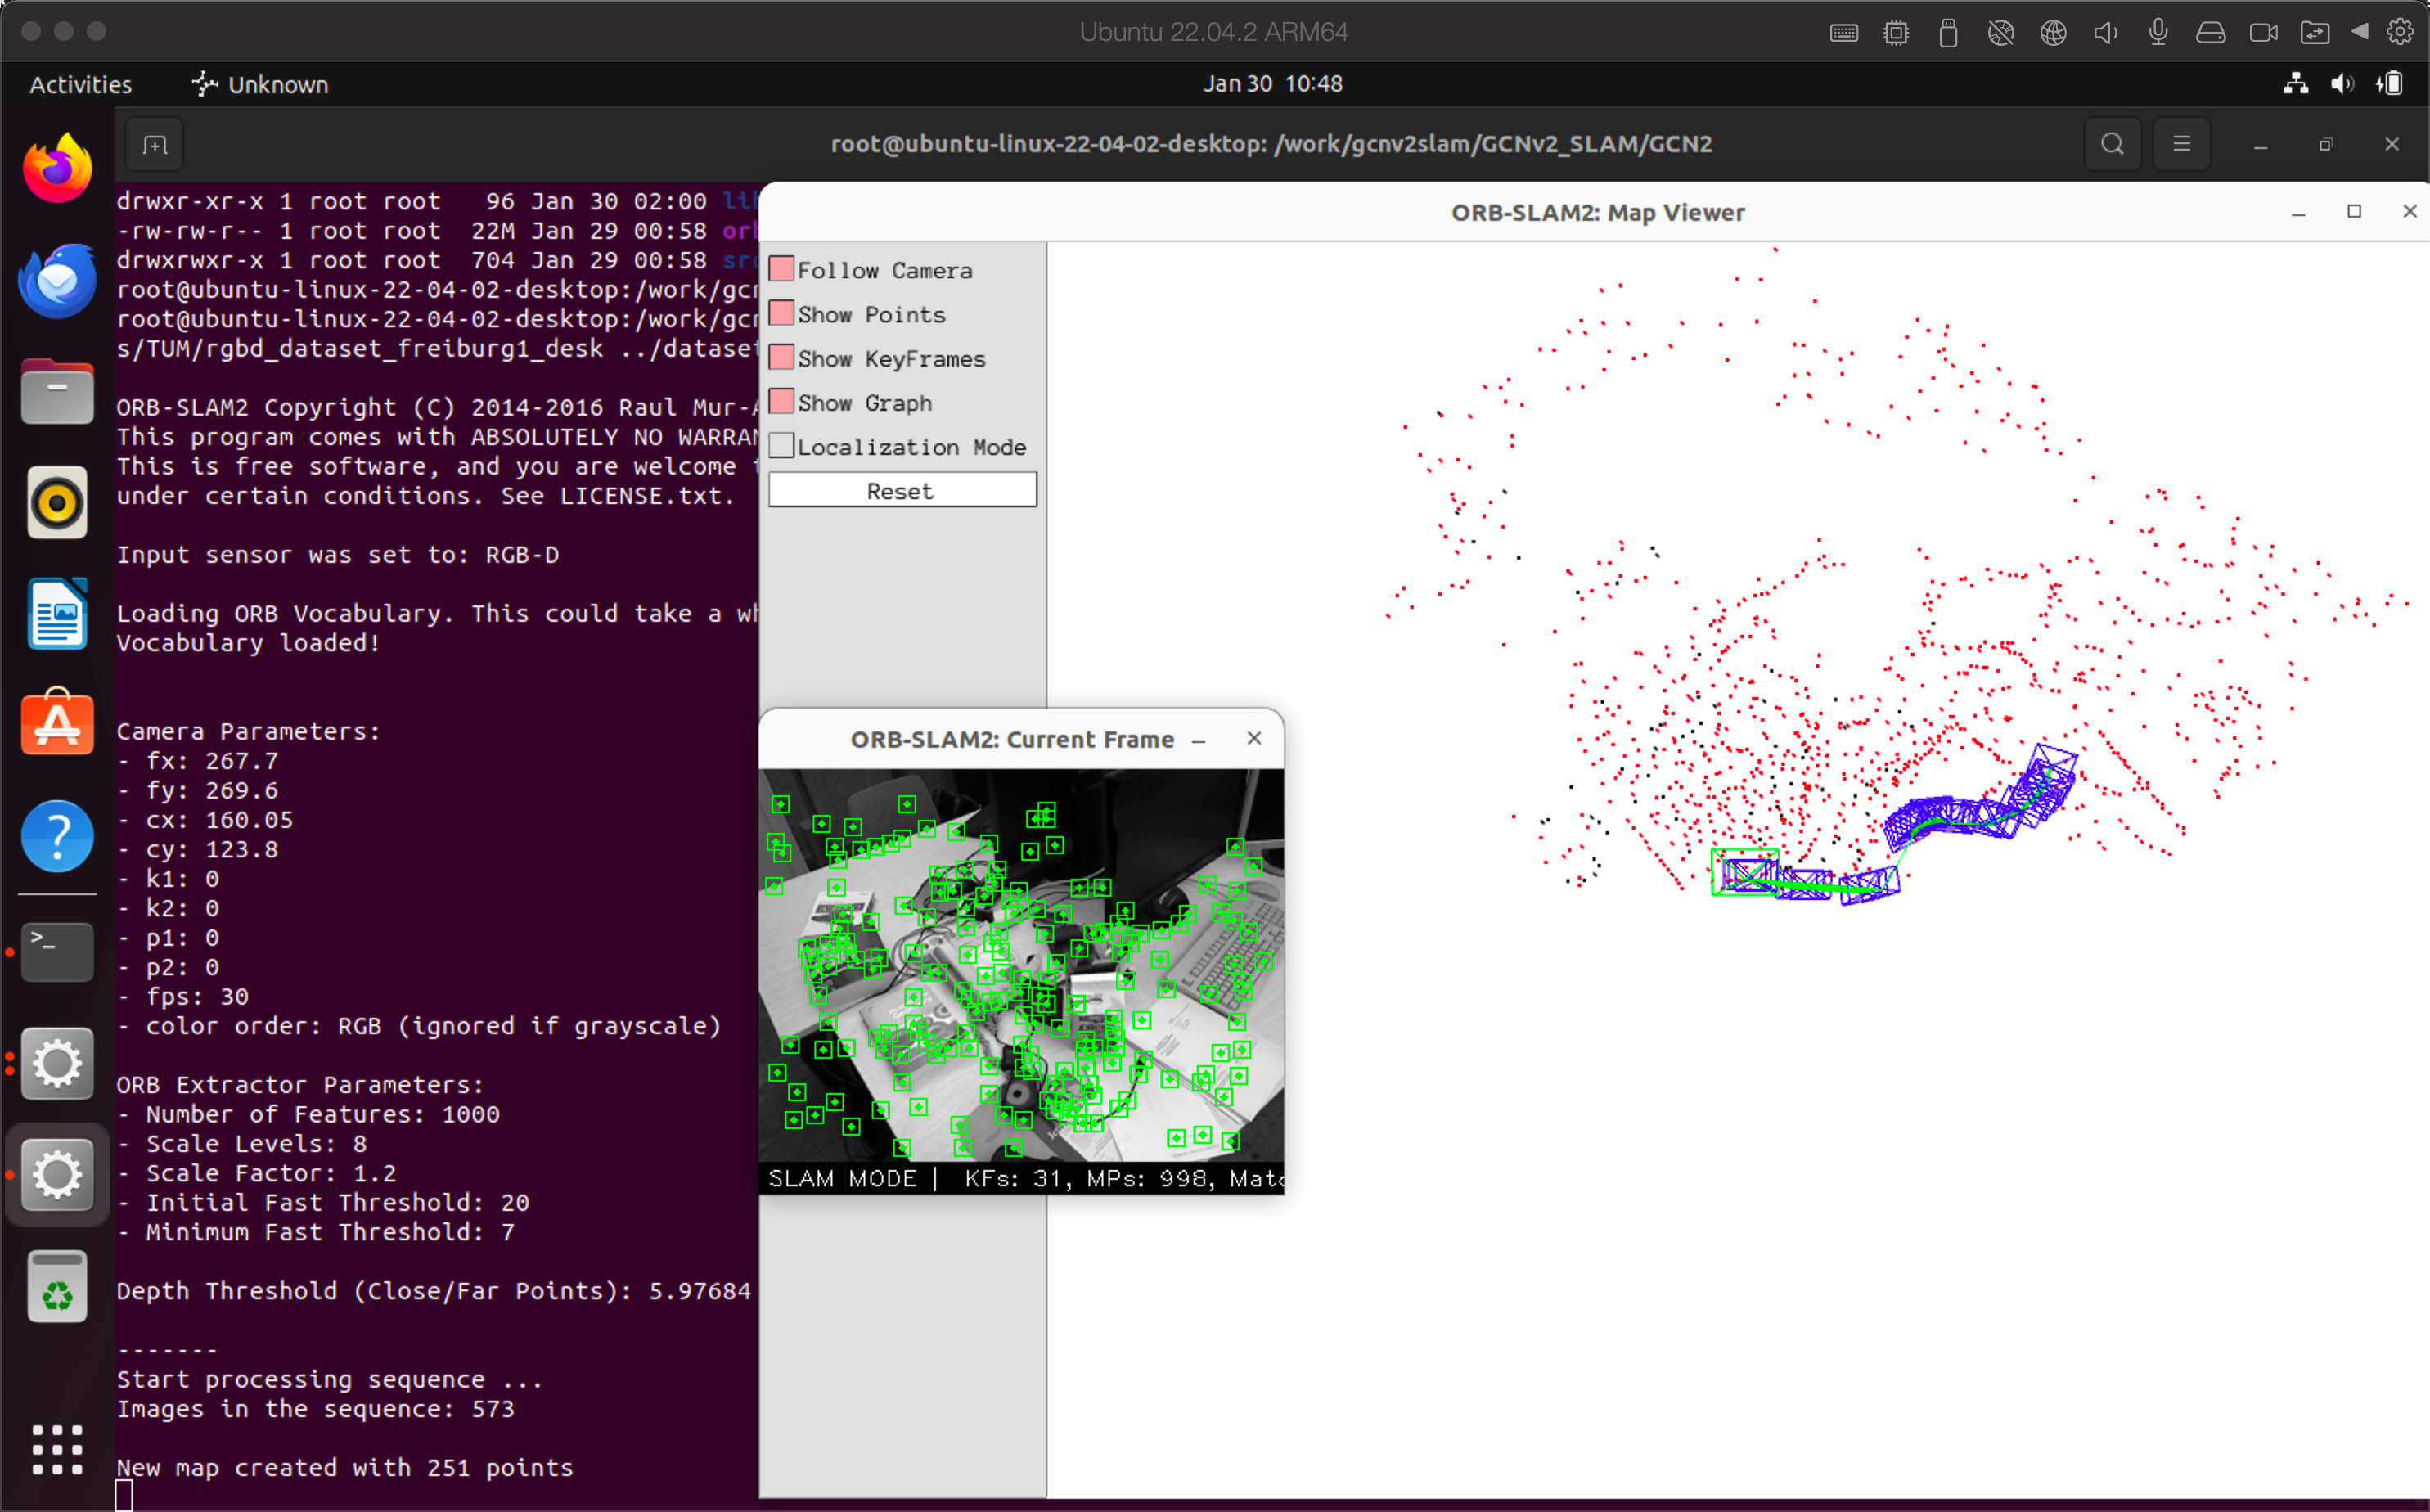2430x1512 pixels.
Task: Click the VM sound speaker icon
Action: point(2106,33)
